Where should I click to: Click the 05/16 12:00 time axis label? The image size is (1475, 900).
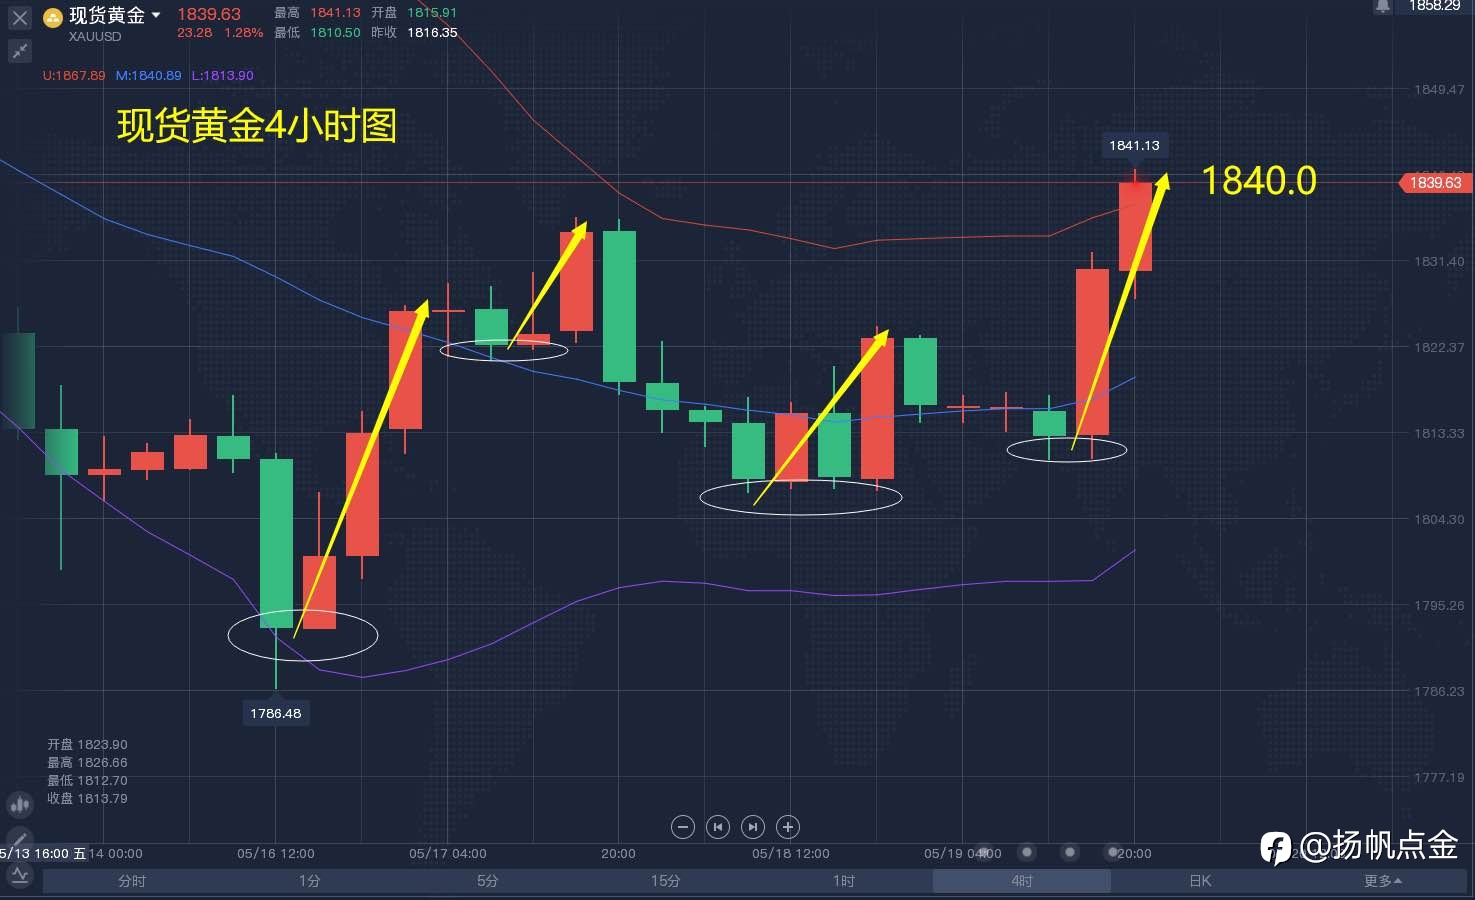tap(276, 853)
